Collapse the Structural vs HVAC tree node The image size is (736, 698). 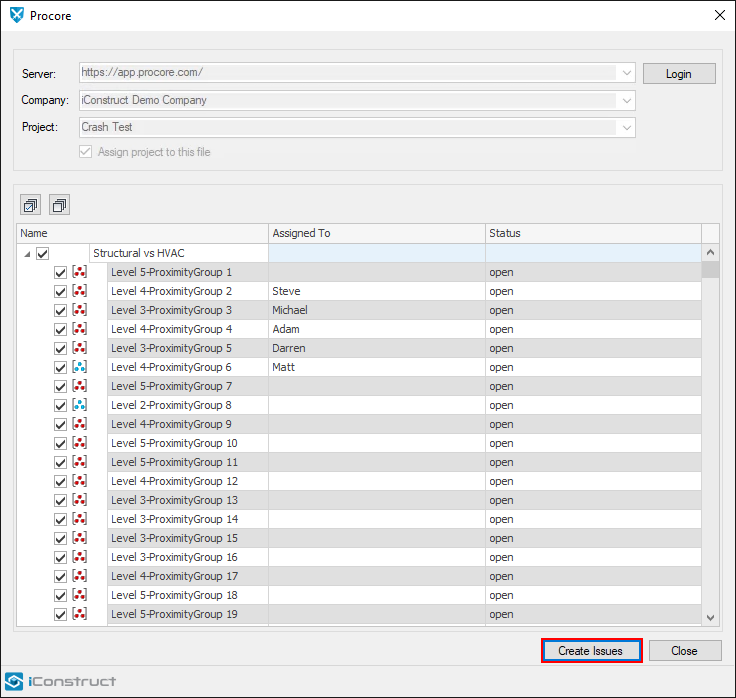click(27, 254)
